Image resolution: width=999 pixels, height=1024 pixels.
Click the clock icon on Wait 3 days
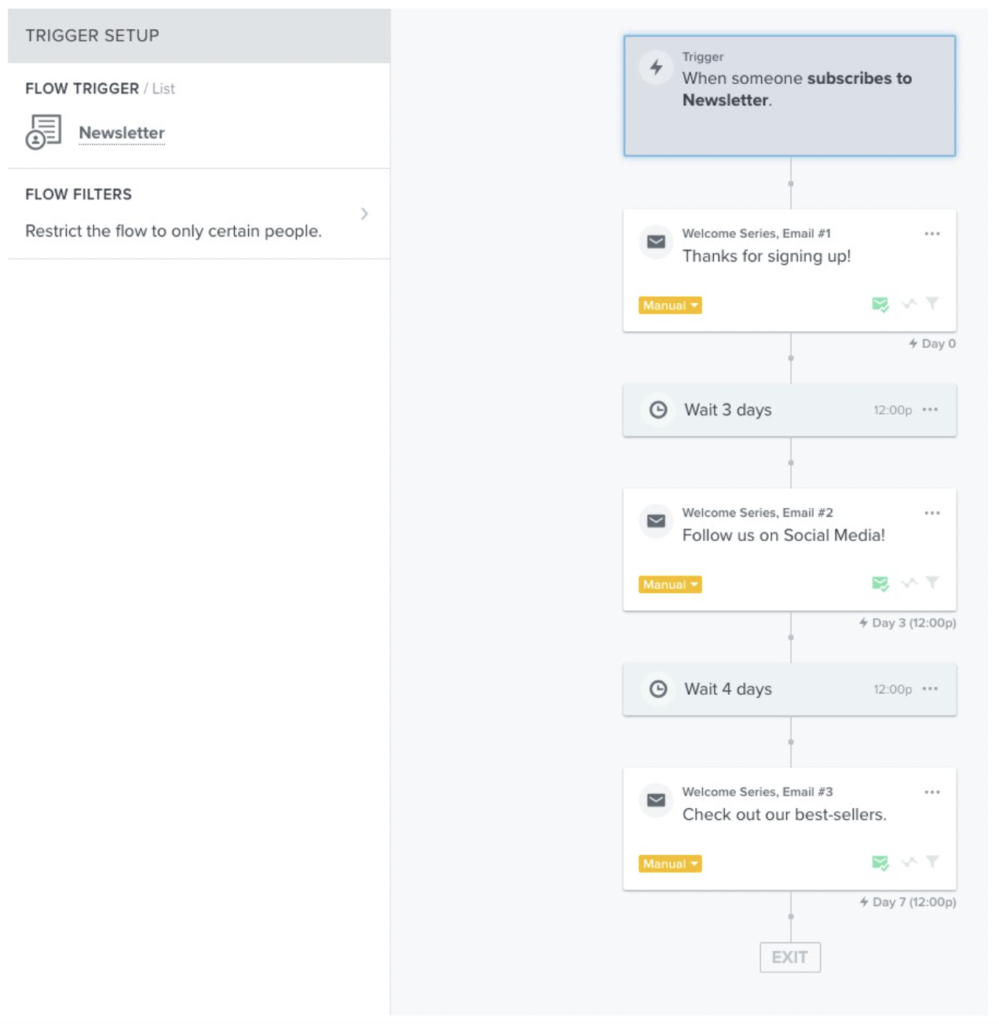point(658,410)
